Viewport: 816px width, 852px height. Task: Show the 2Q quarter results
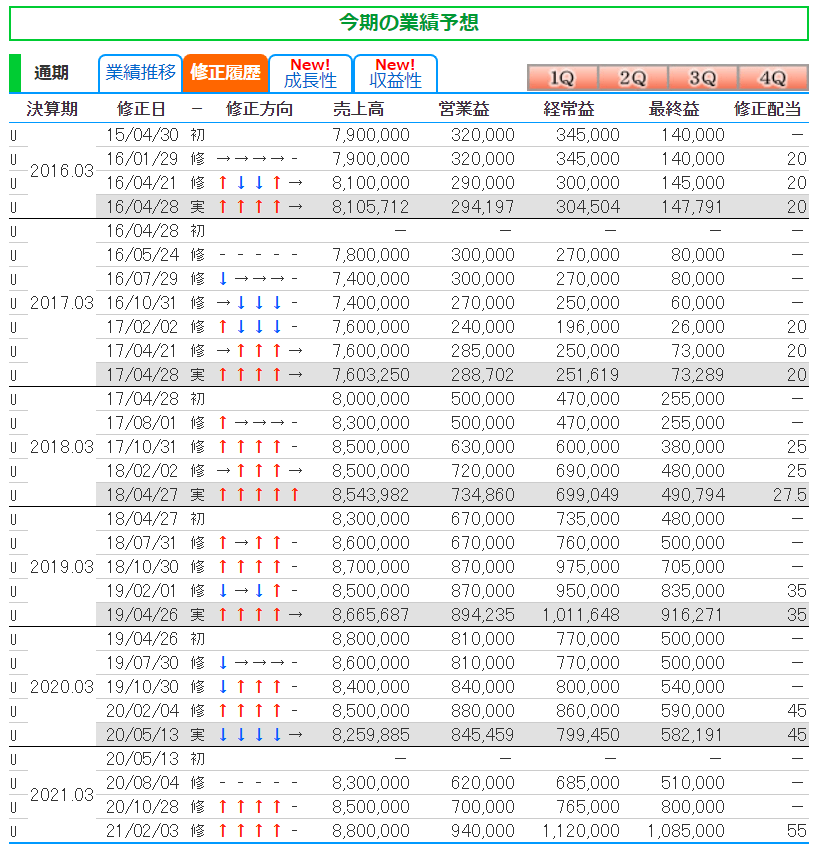632,78
